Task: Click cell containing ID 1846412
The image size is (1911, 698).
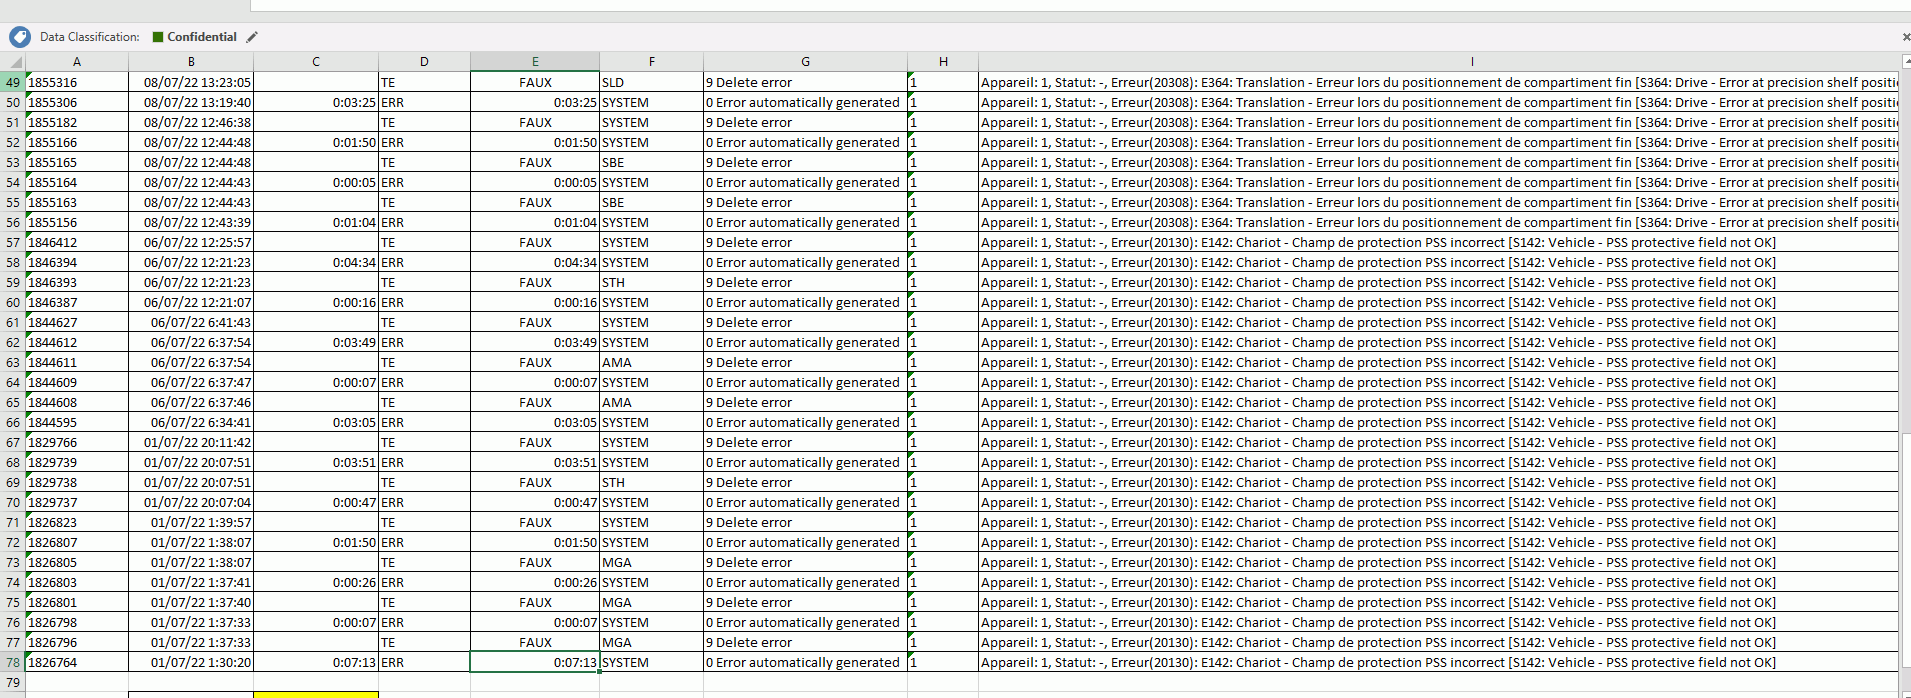Action: click(77, 242)
